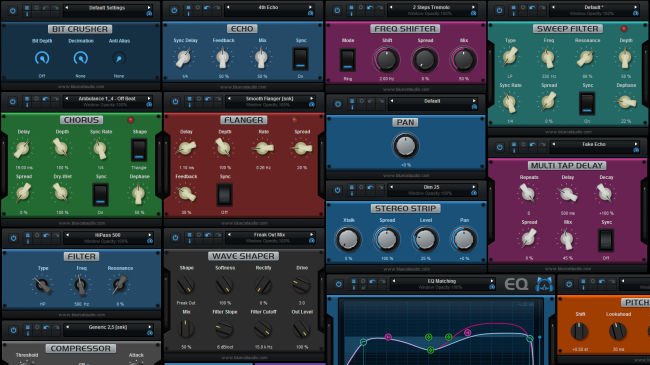Toggle the Sweep Filter Sync switch
This screenshot has width=650, height=365.
coord(587,103)
